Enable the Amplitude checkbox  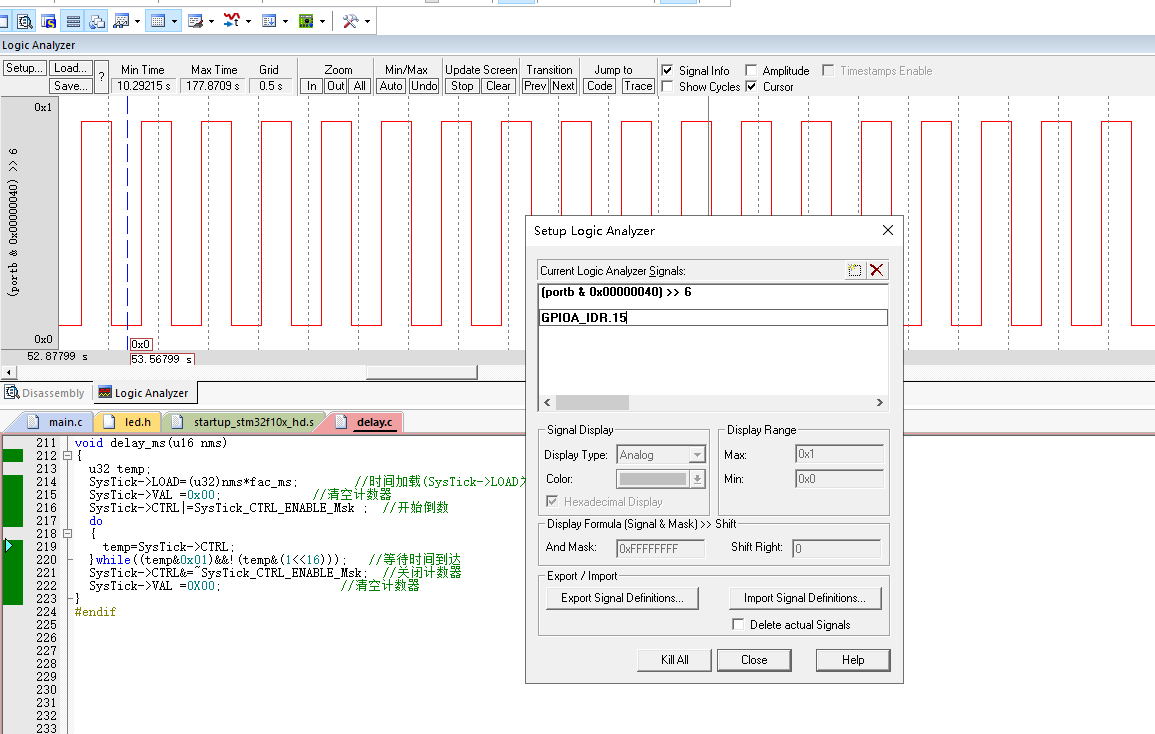(751, 71)
